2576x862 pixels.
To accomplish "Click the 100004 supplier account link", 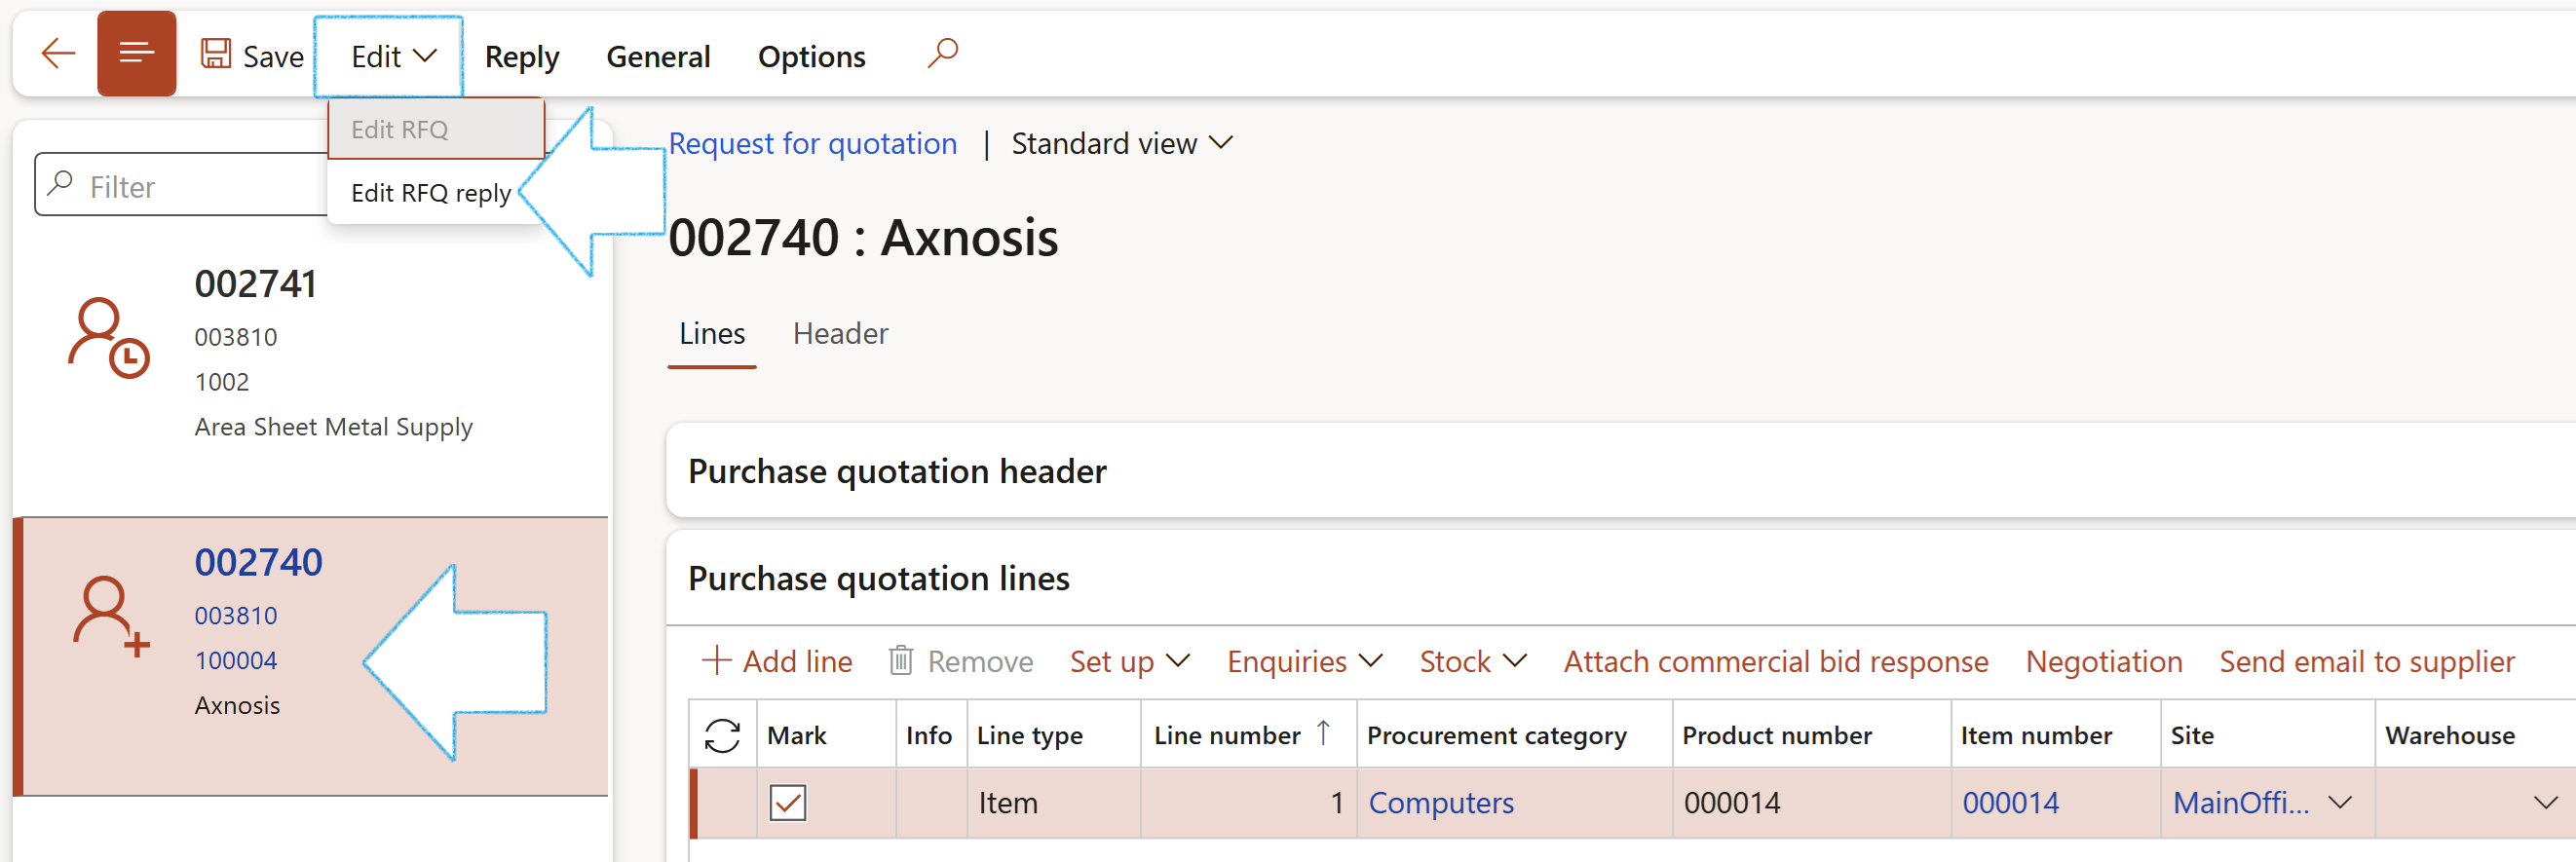I will point(236,660).
